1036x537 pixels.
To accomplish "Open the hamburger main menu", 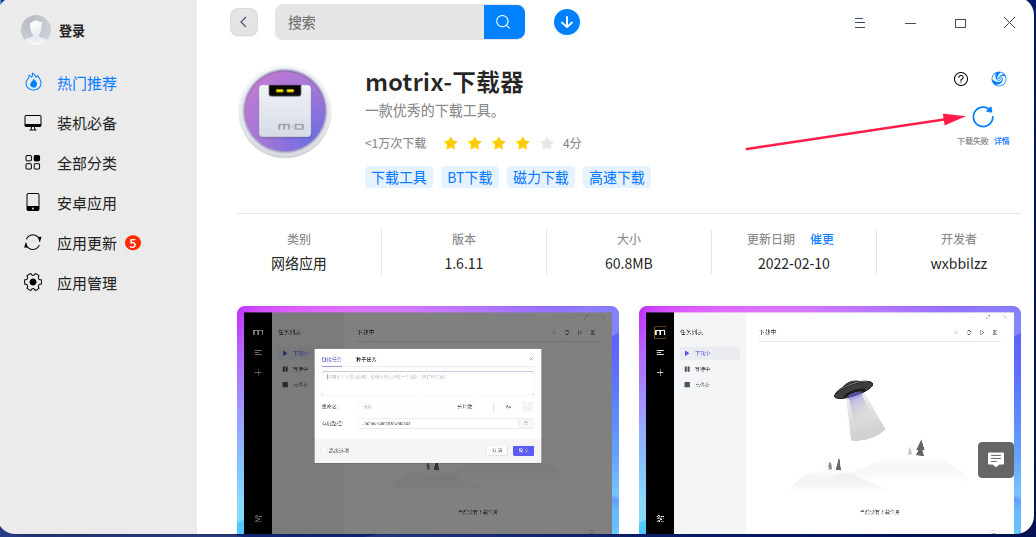I will 860,23.
